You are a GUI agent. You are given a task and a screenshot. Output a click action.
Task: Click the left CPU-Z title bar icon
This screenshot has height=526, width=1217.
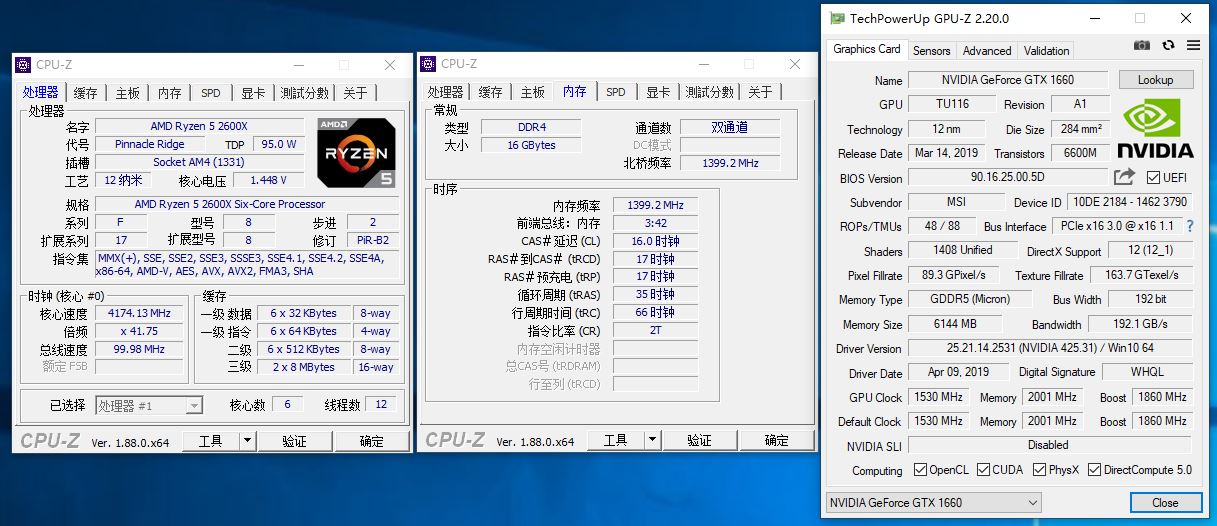[24, 65]
